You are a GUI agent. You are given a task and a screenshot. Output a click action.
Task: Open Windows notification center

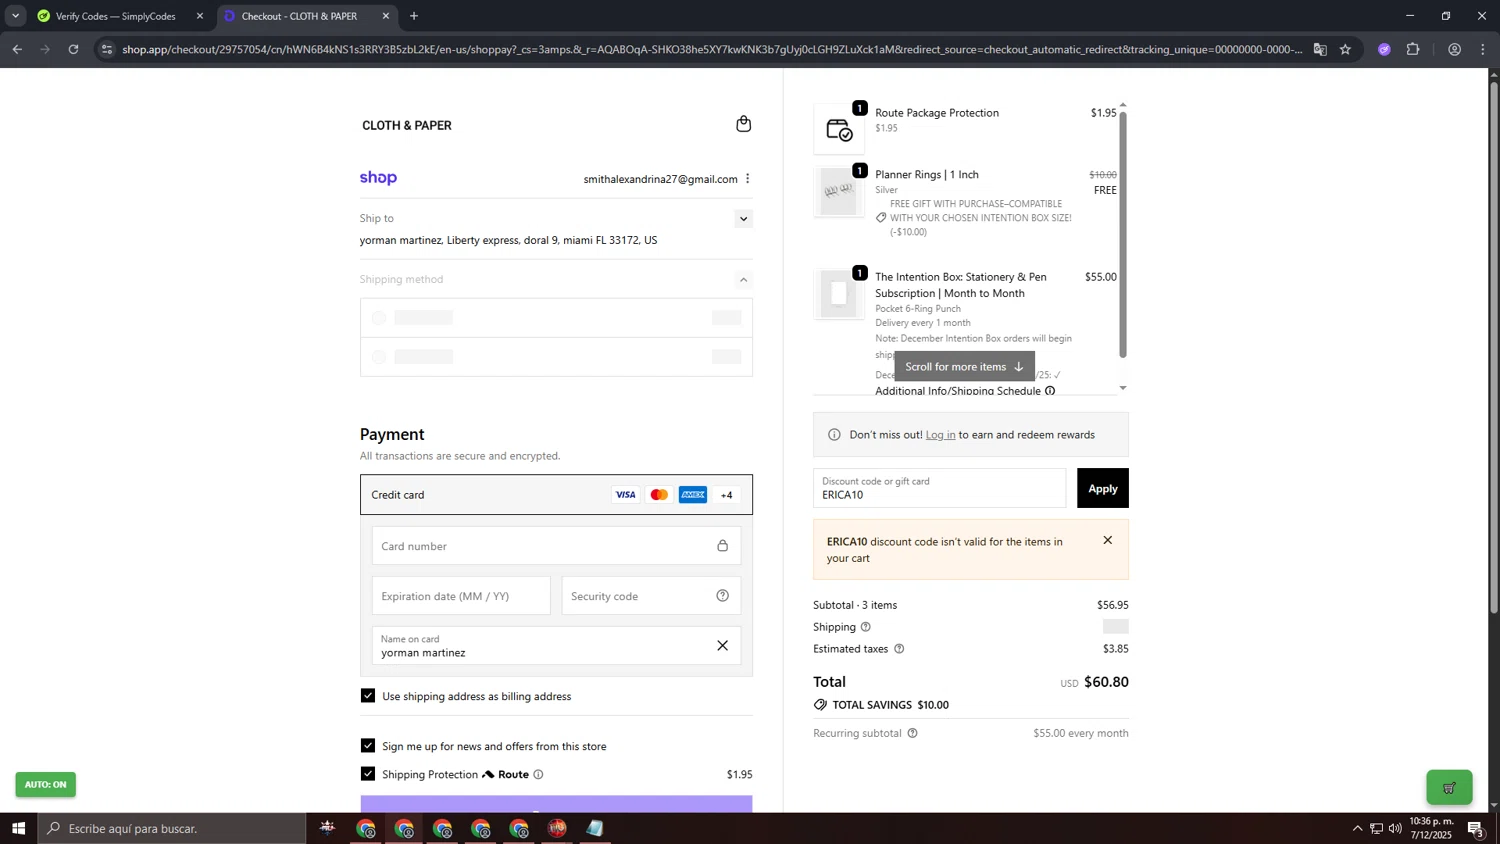(x=1475, y=828)
